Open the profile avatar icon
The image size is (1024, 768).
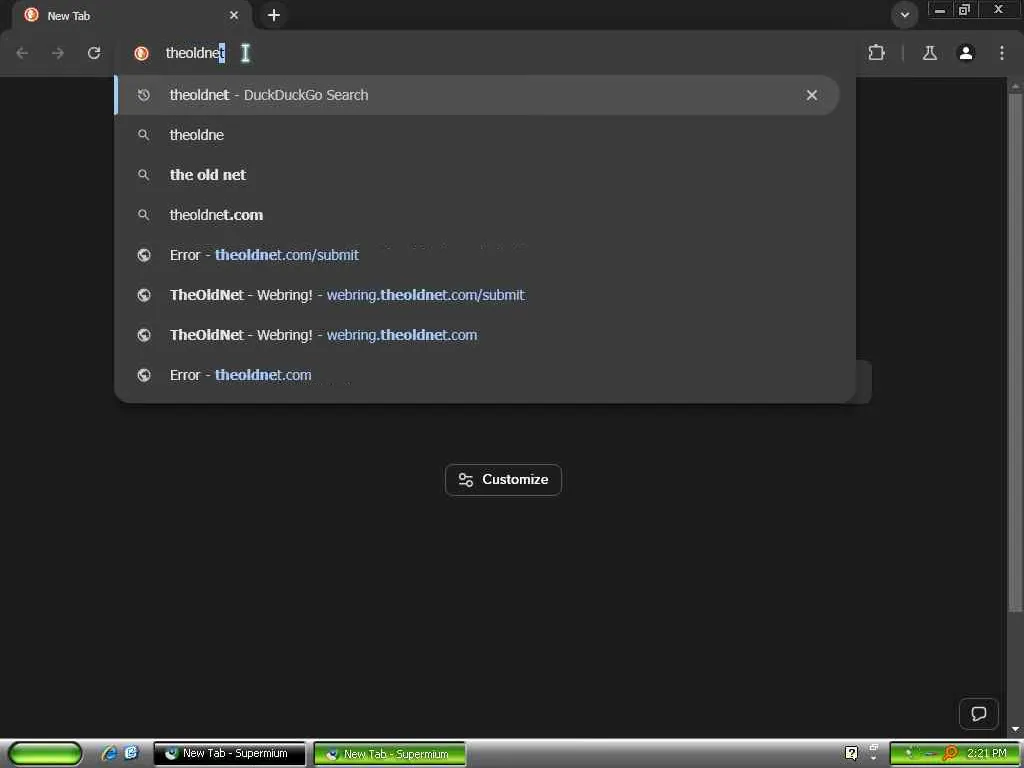tap(966, 53)
